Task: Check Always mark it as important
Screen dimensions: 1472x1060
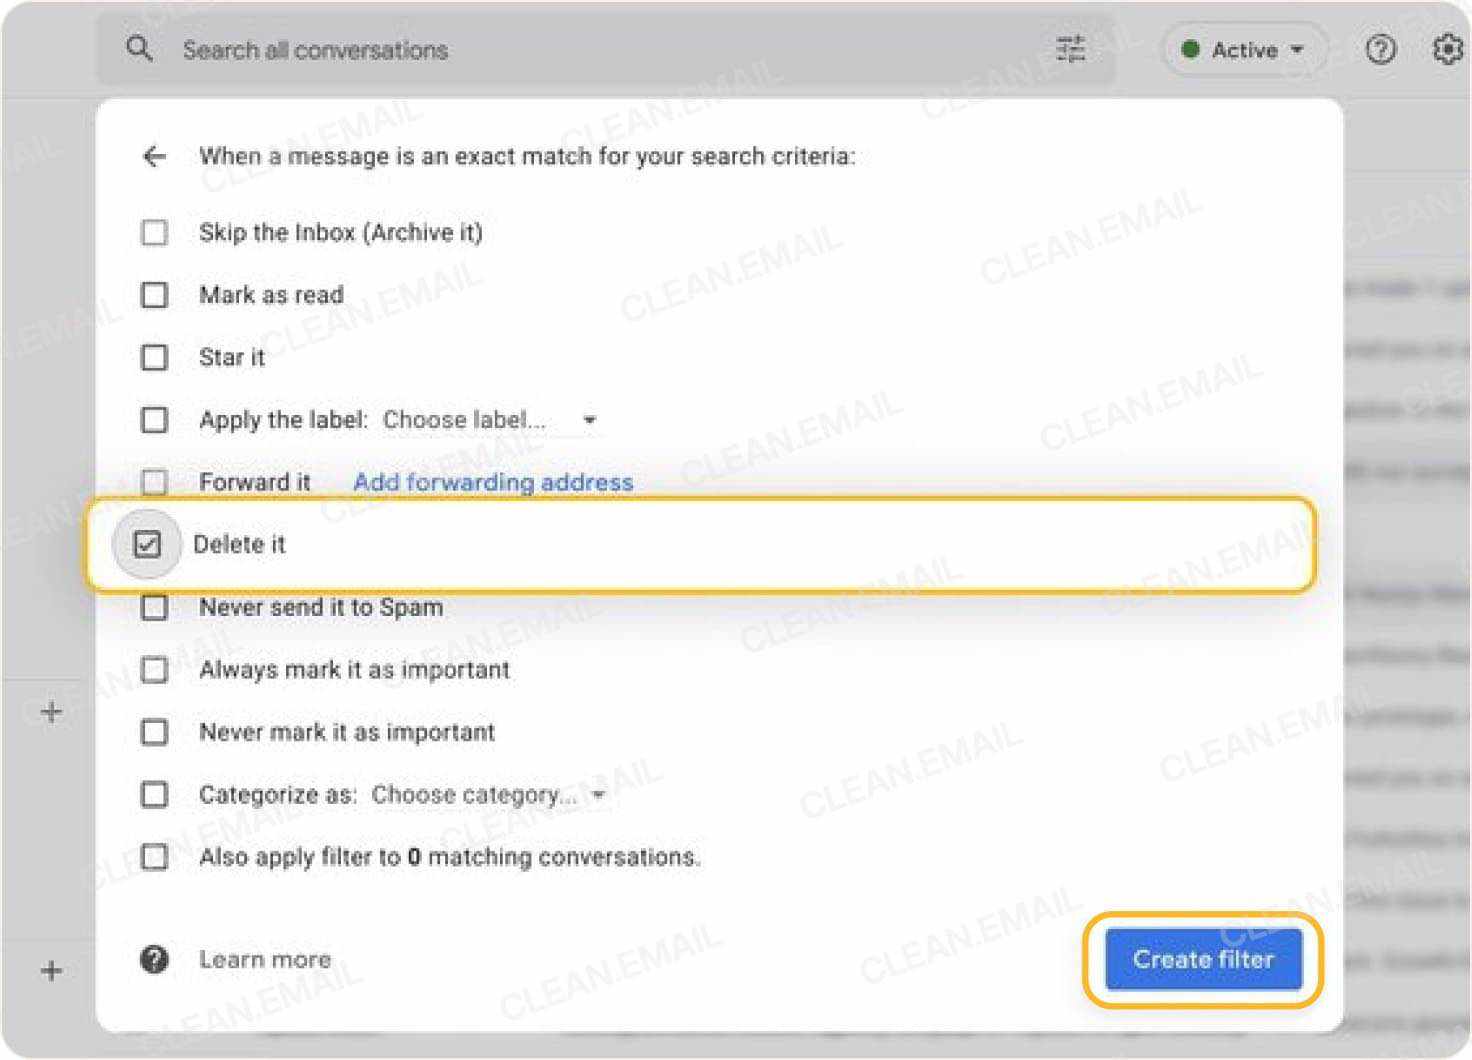Action: [x=153, y=669]
